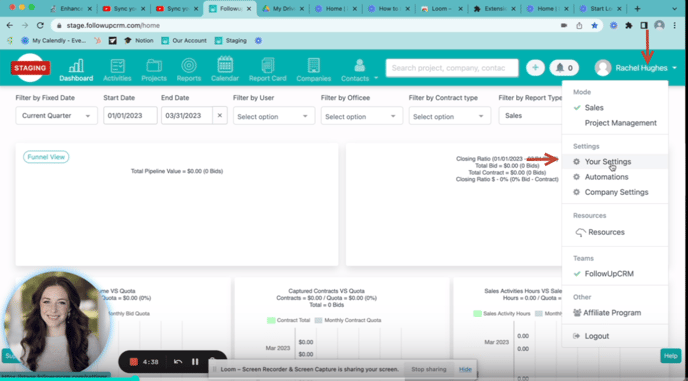This screenshot has width=688, height=381.
Task: Open Filter by Report Type Sales dropdown
Action: coord(530,115)
